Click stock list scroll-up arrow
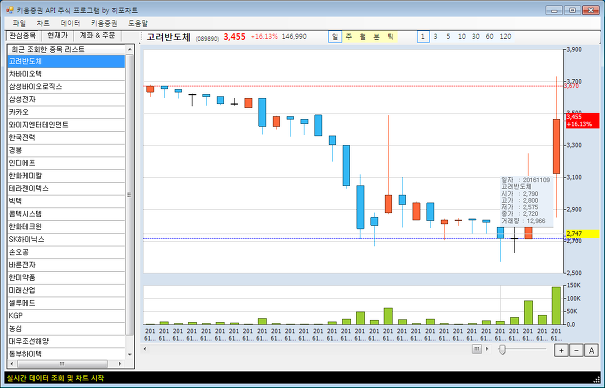 pos(130,49)
